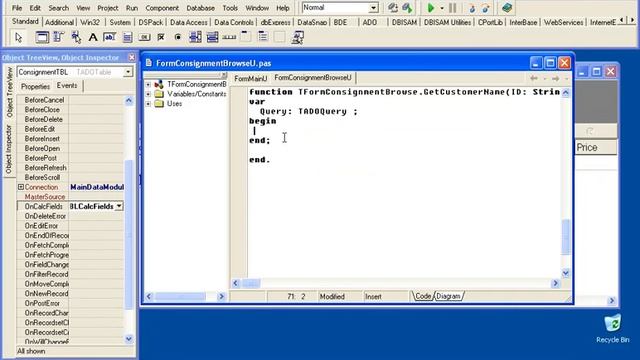This screenshot has height=360, width=640.
Task: Switch to the Properties tab
Action: point(36,87)
